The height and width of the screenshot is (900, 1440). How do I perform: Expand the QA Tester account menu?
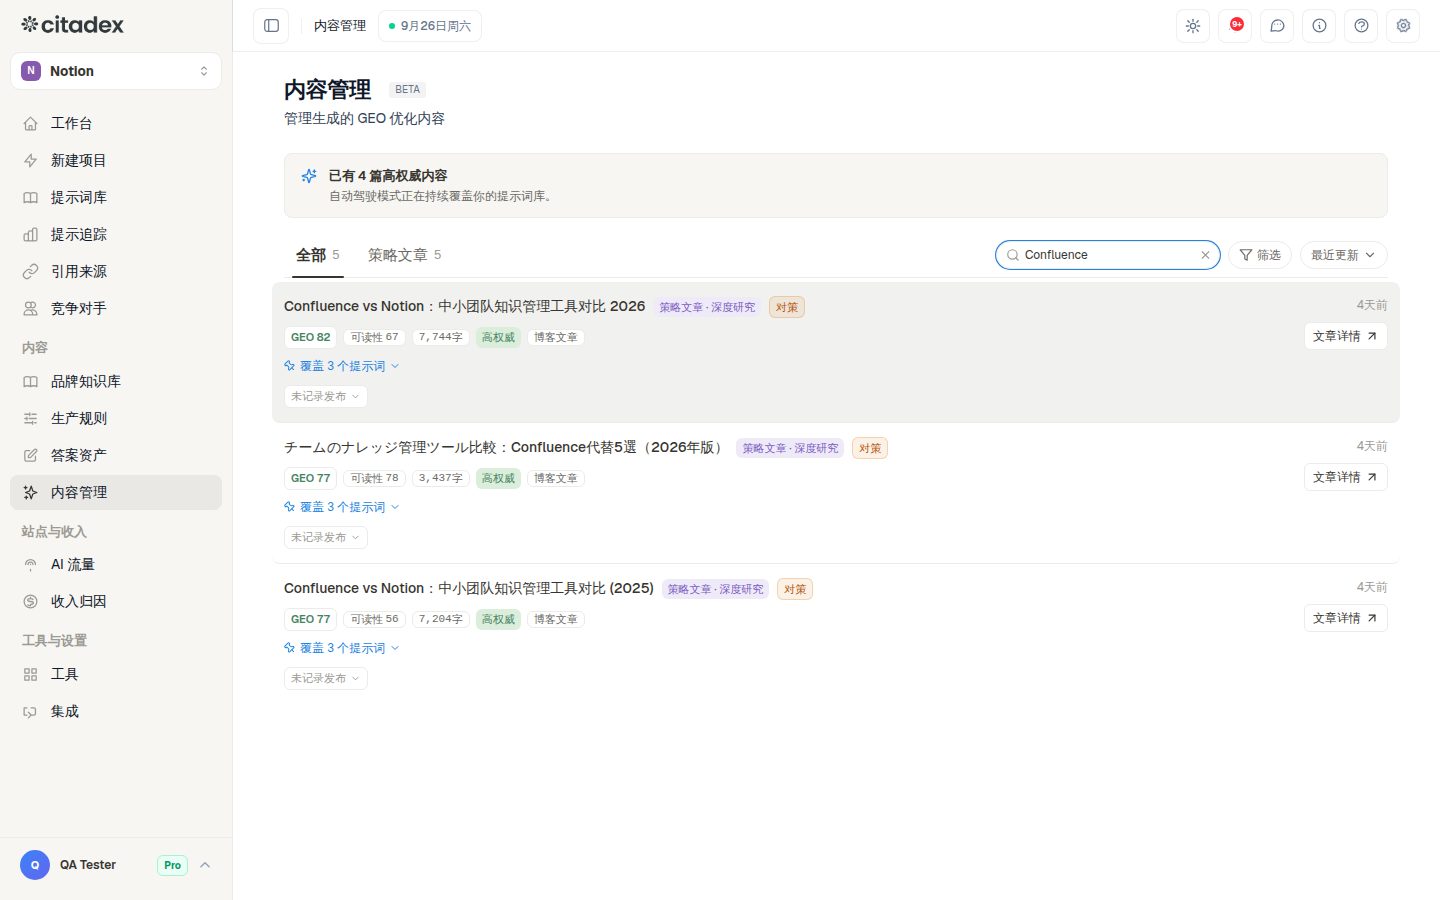(116, 865)
